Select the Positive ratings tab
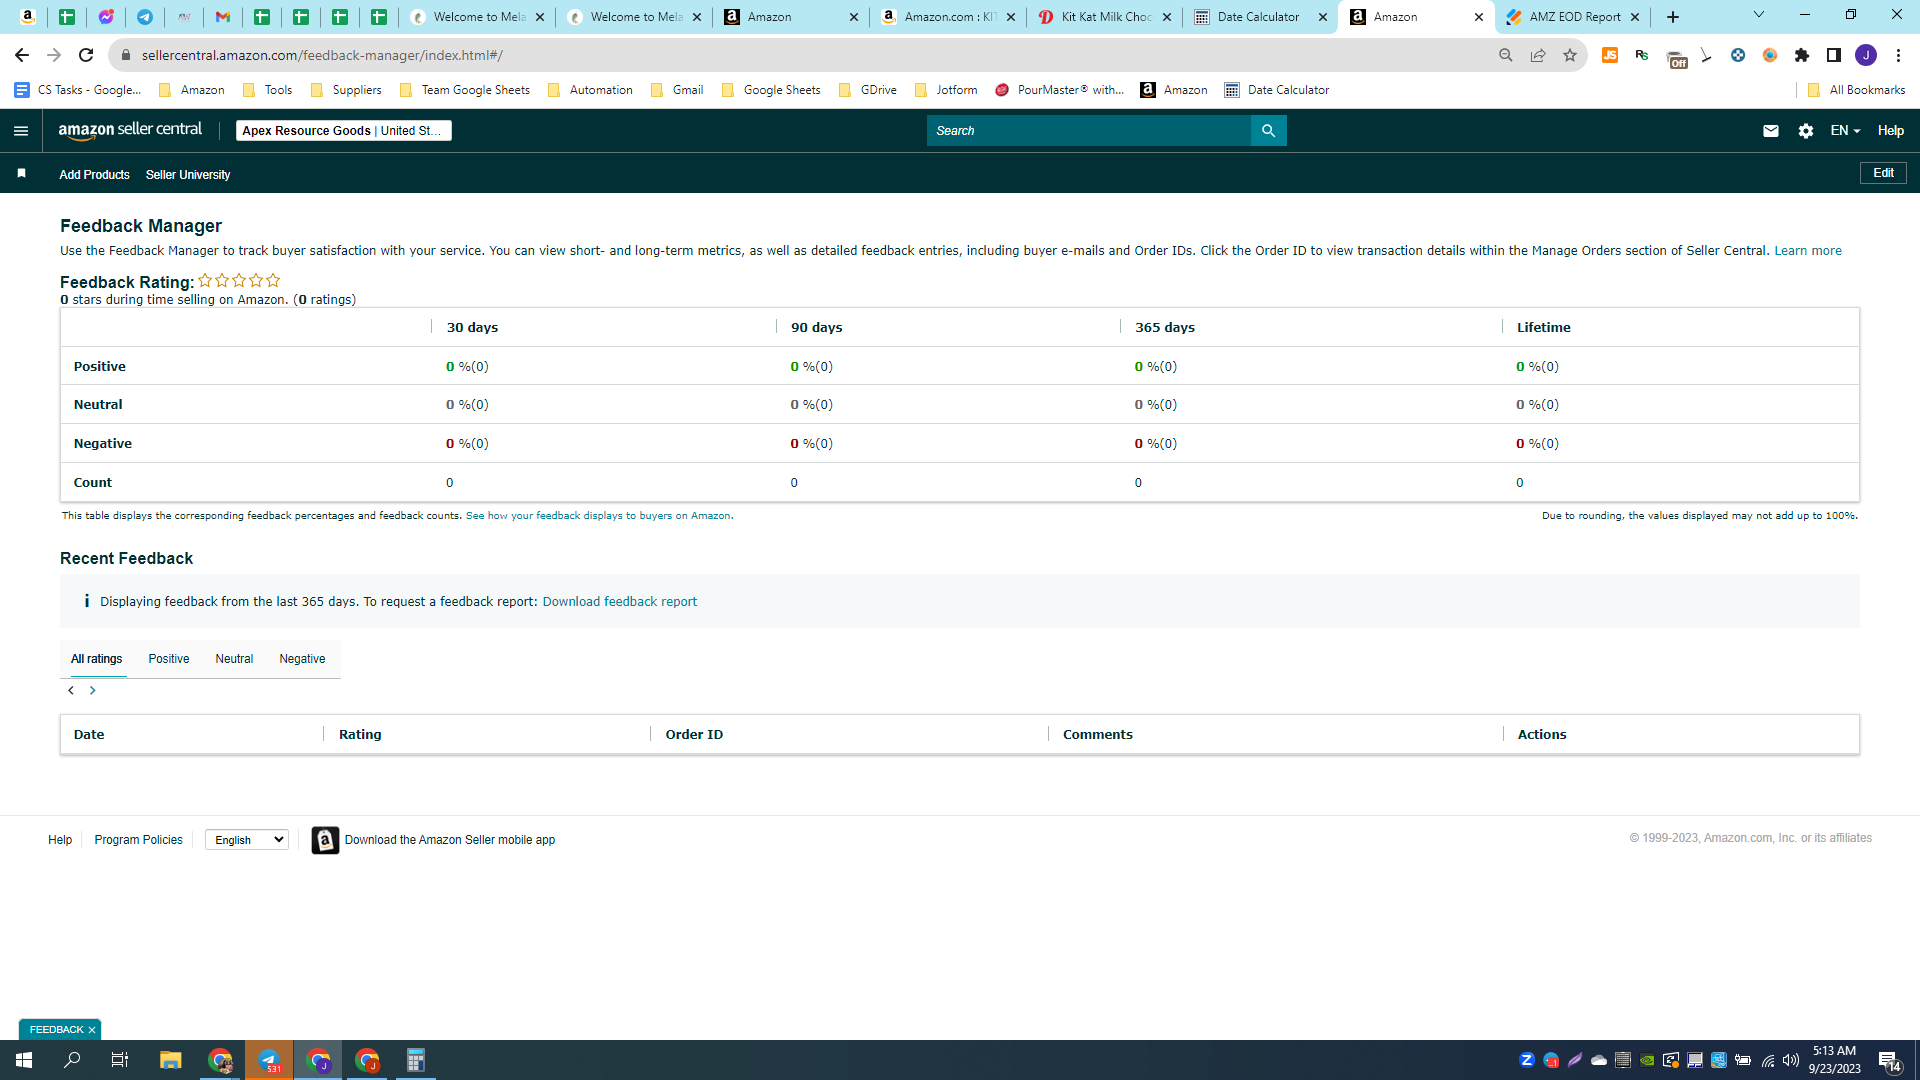 click(x=169, y=659)
